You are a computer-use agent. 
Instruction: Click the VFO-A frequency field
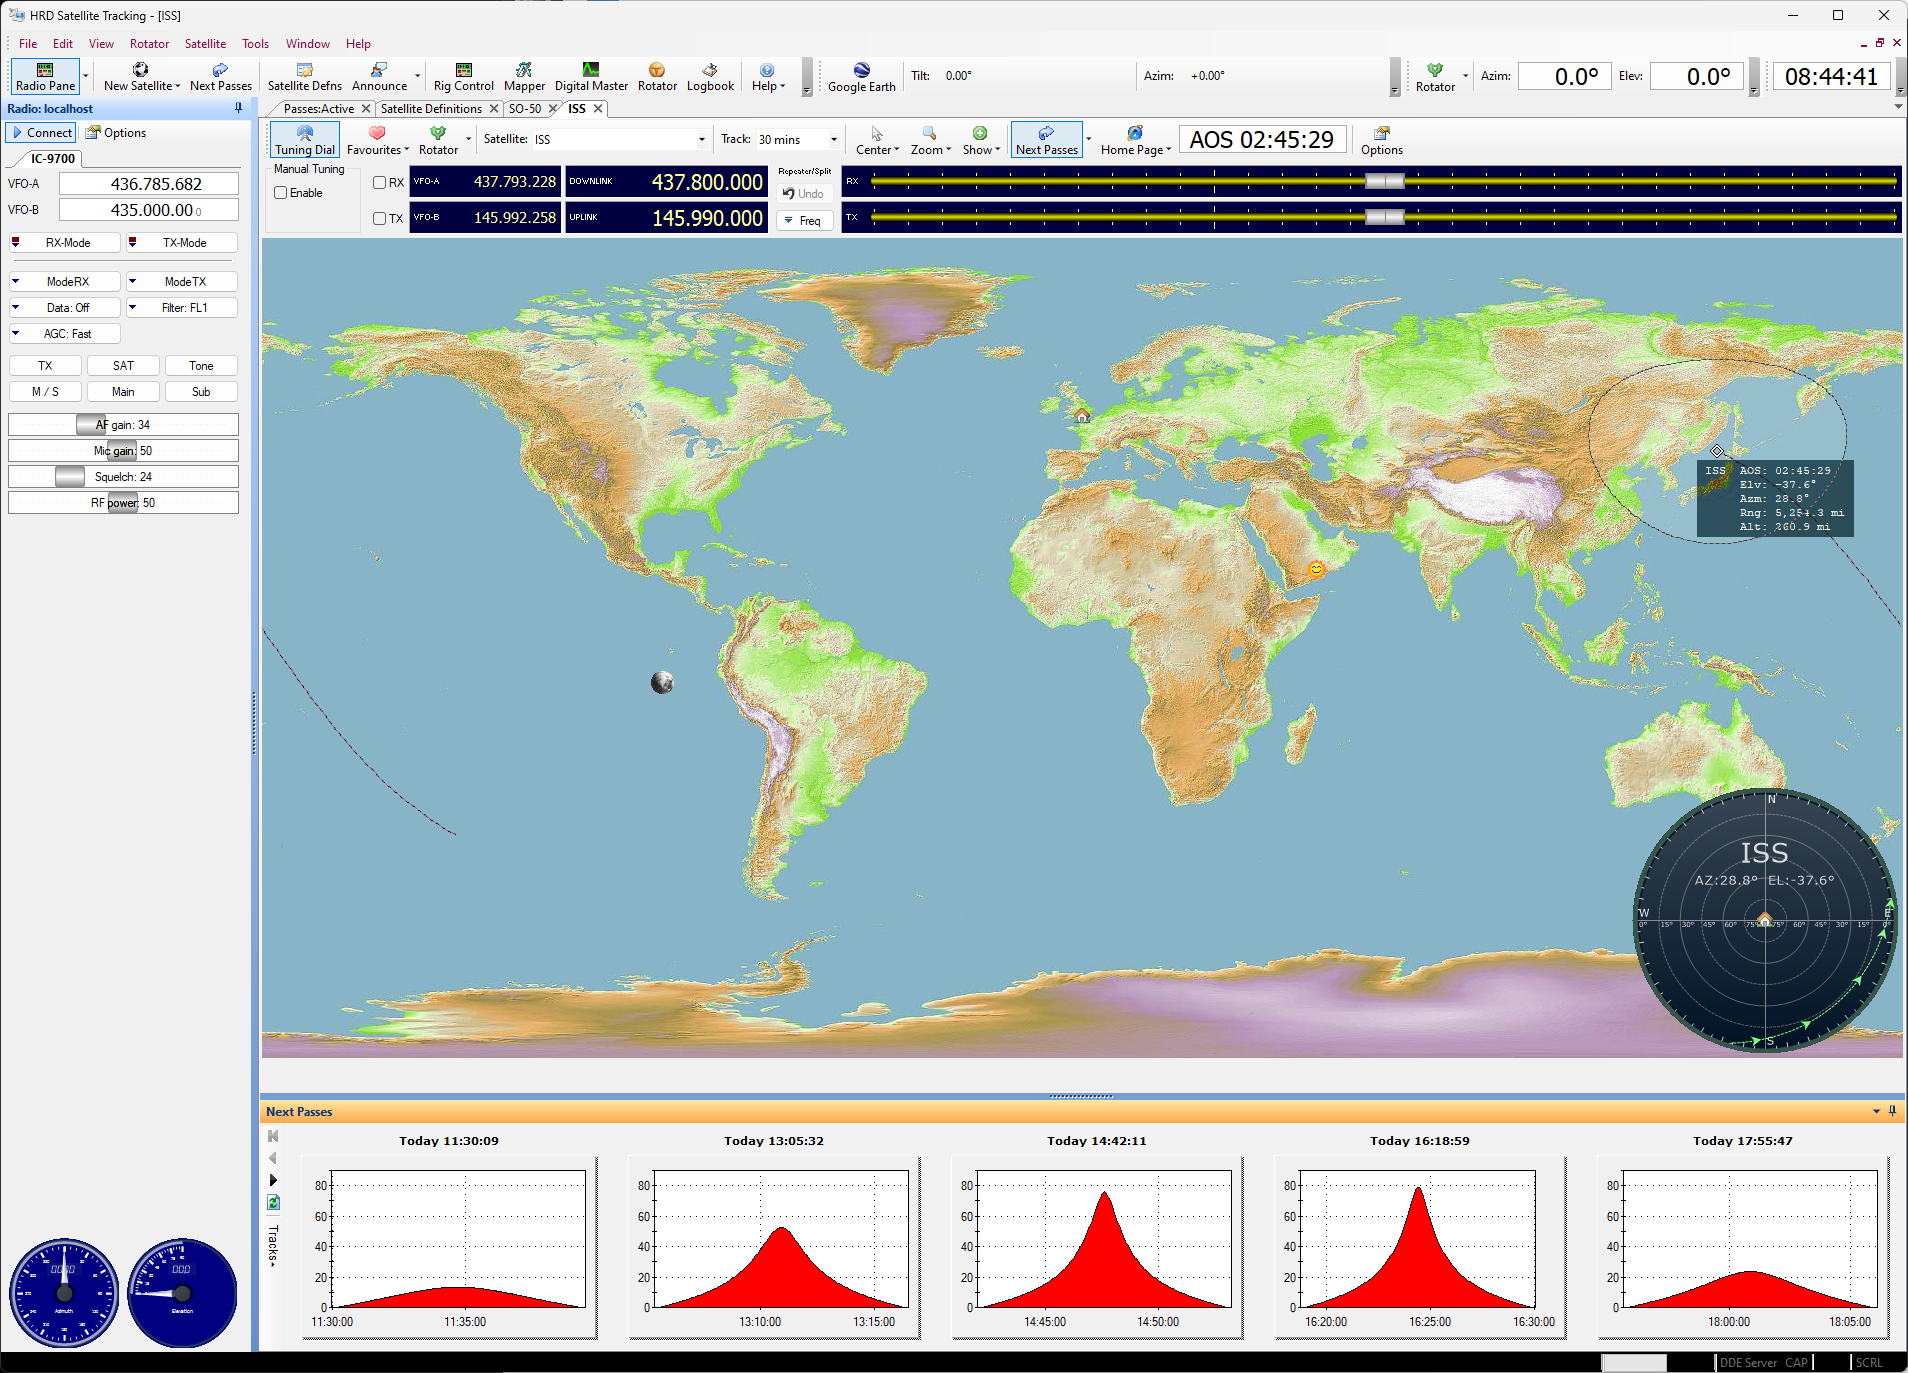pos(148,184)
